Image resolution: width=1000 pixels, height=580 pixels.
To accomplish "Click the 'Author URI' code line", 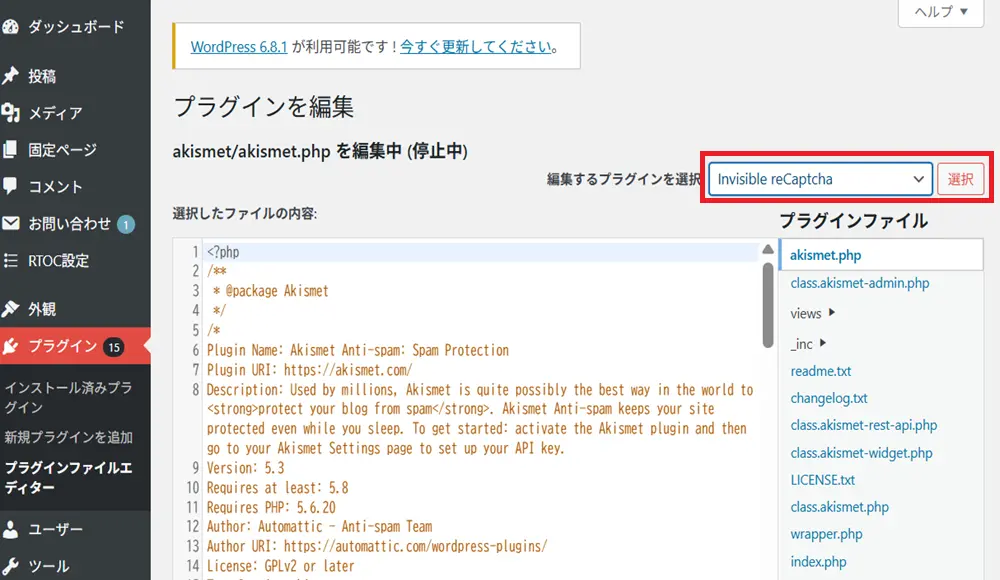I will [376, 547].
